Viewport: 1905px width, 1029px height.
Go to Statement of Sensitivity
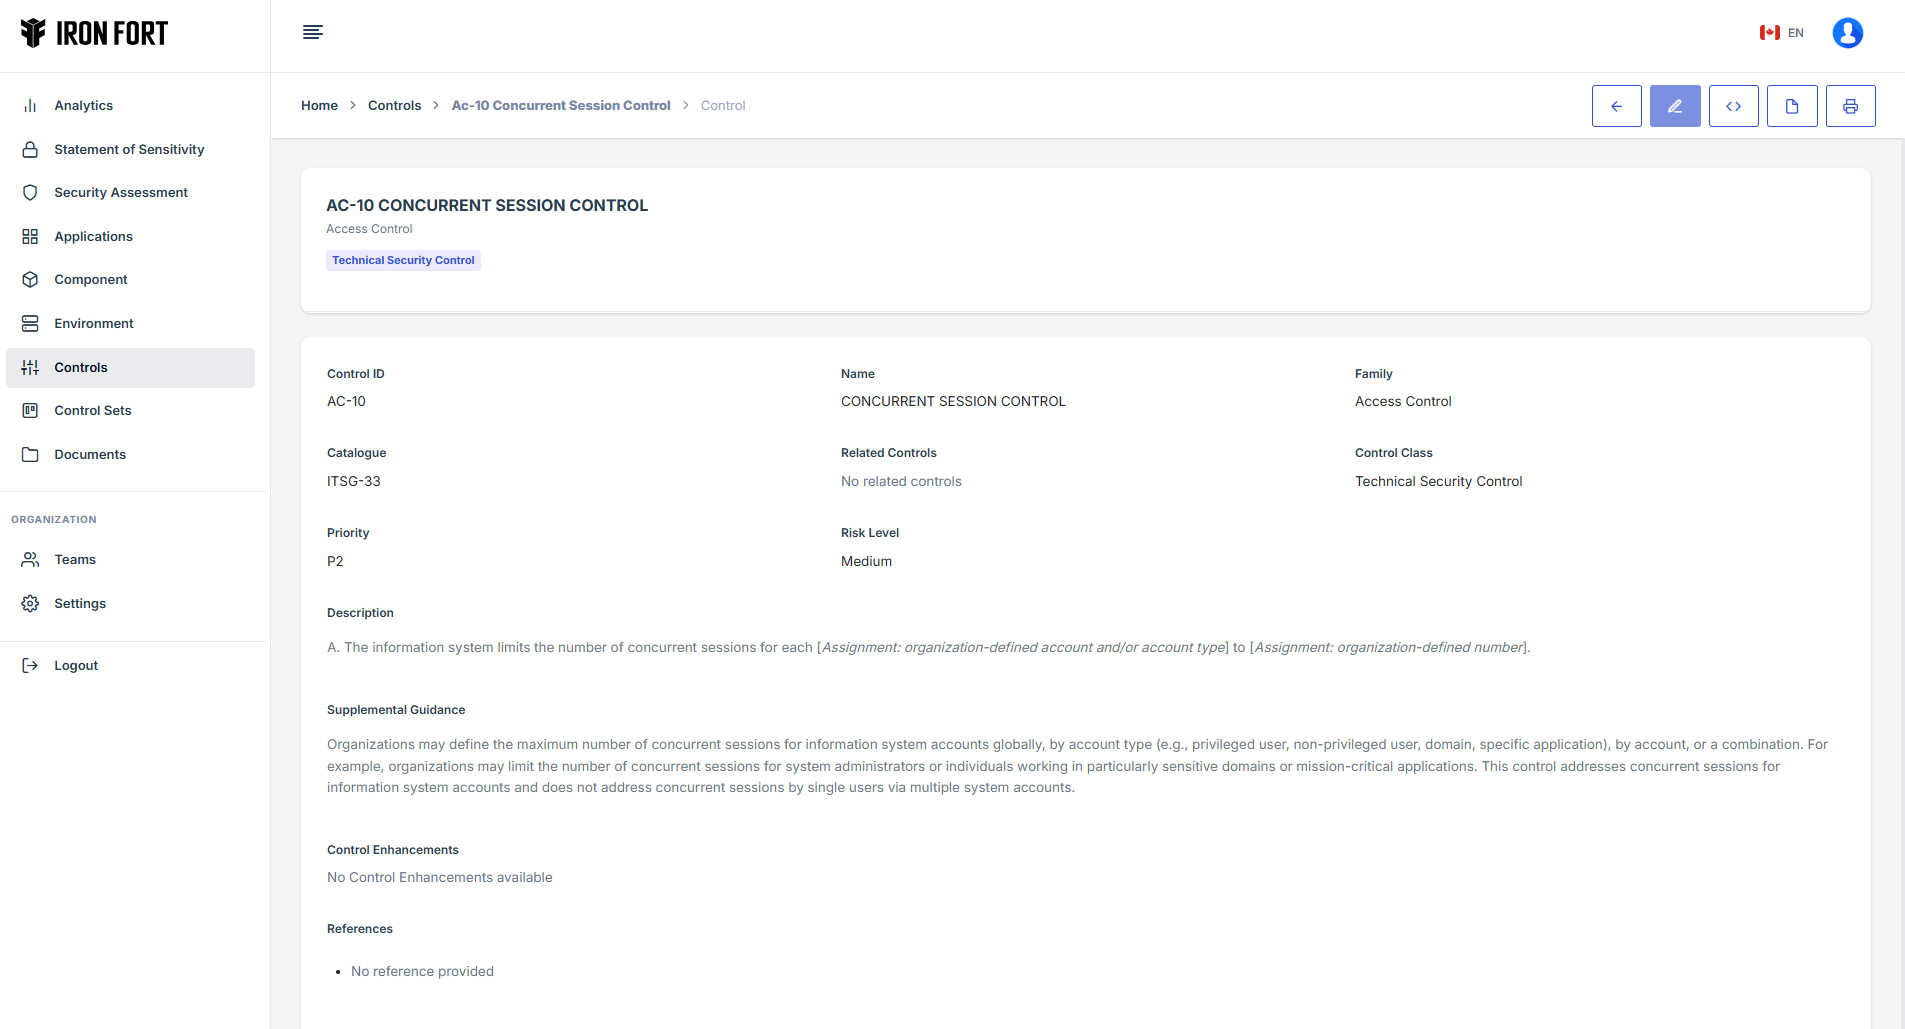pyautogui.click(x=129, y=150)
